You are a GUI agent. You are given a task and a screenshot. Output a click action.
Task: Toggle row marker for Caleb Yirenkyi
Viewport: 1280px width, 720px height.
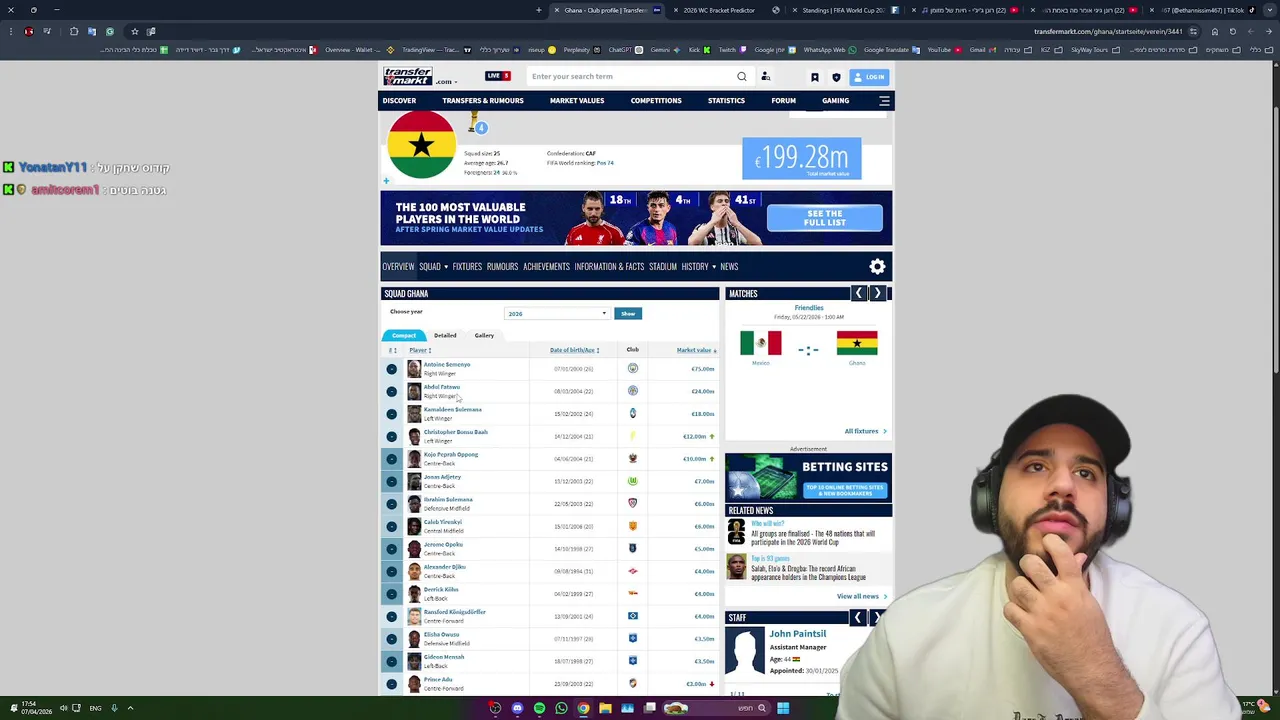click(x=391, y=526)
